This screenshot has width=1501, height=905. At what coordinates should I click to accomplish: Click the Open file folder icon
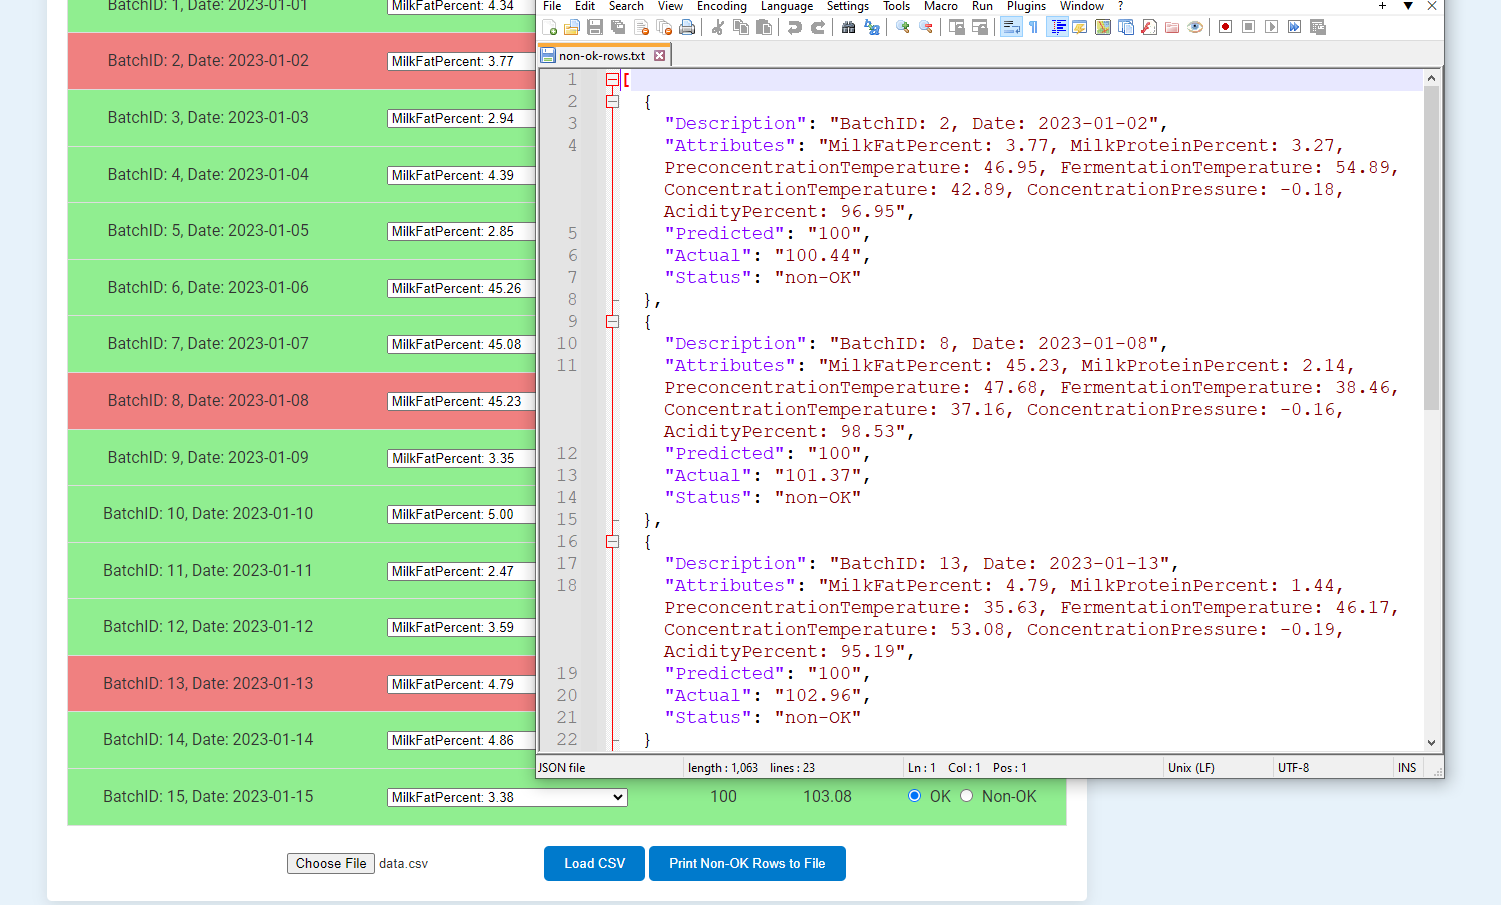point(572,27)
